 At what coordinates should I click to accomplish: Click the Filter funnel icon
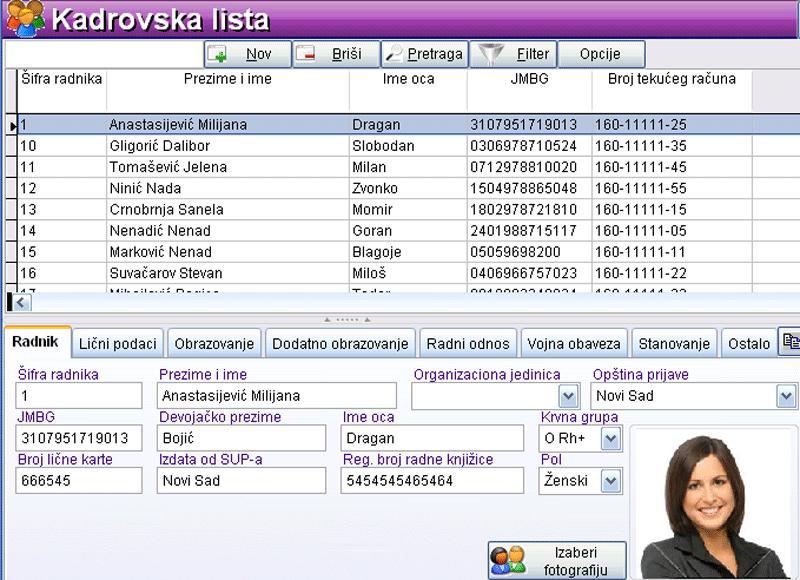[486, 54]
